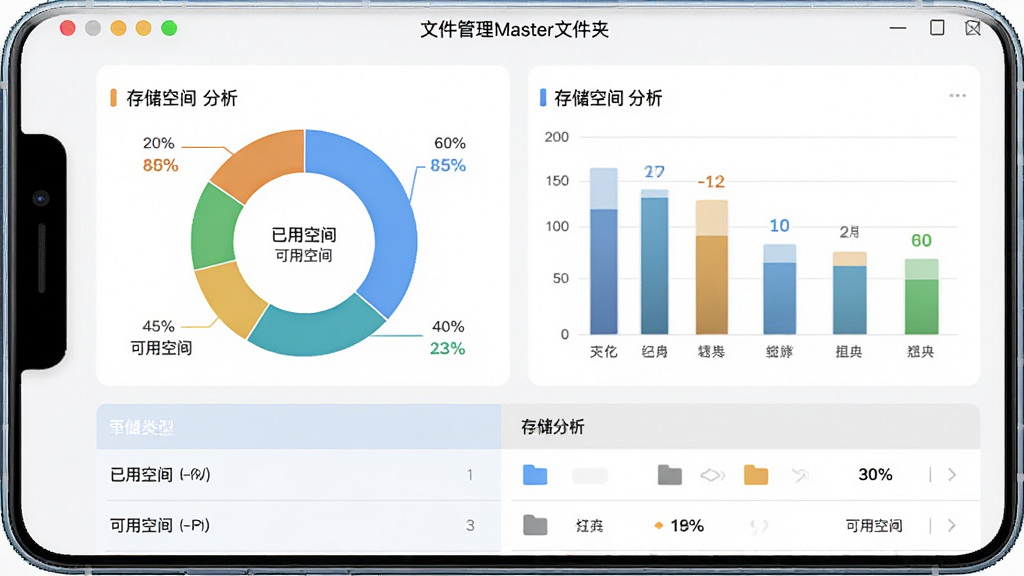The height and width of the screenshot is (576, 1024).
Task: Click the bar labeled 27 in the bar chart
Action: (654, 261)
